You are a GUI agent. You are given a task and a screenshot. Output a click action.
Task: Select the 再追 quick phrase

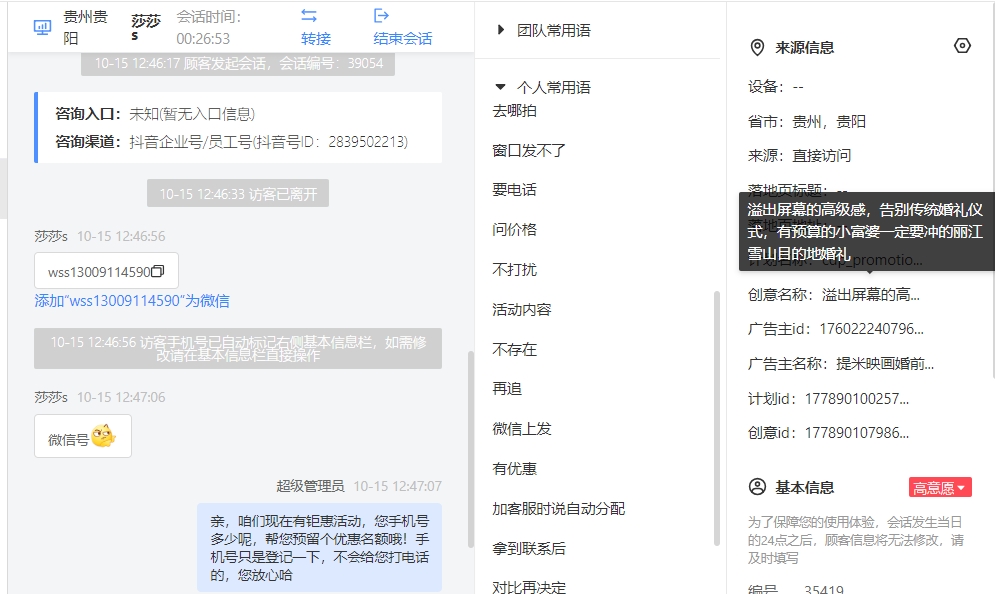click(x=507, y=389)
